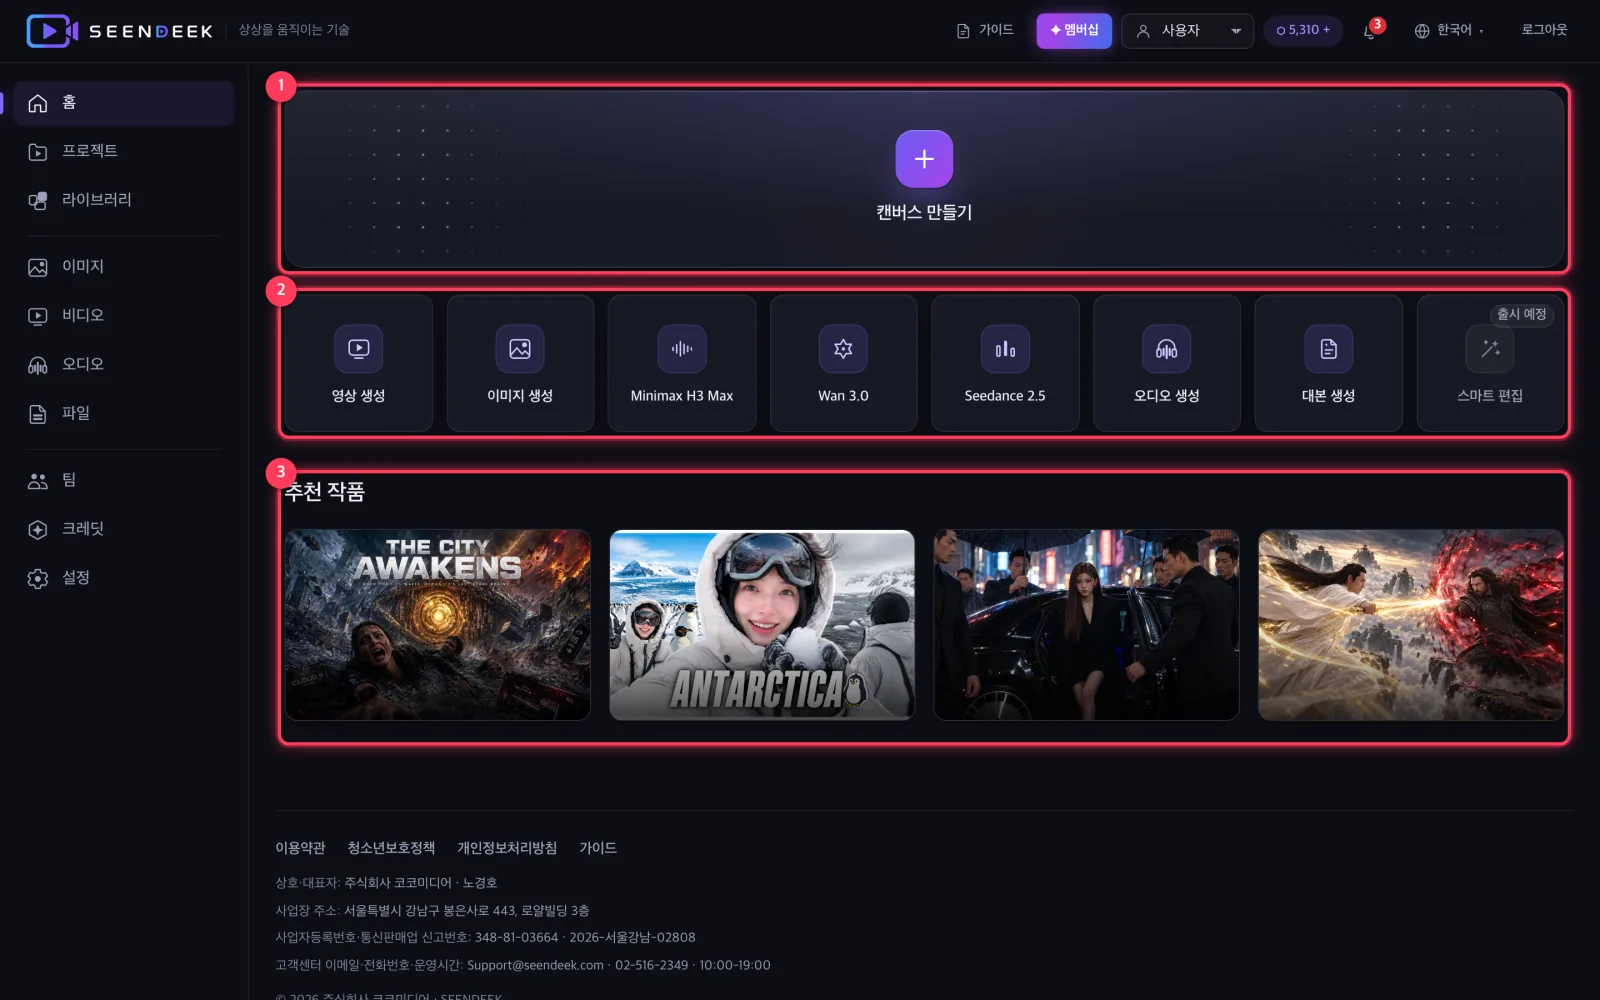Open the notification bell icon
This screenshot has height=1000, width=1600.
(1370, 31)
